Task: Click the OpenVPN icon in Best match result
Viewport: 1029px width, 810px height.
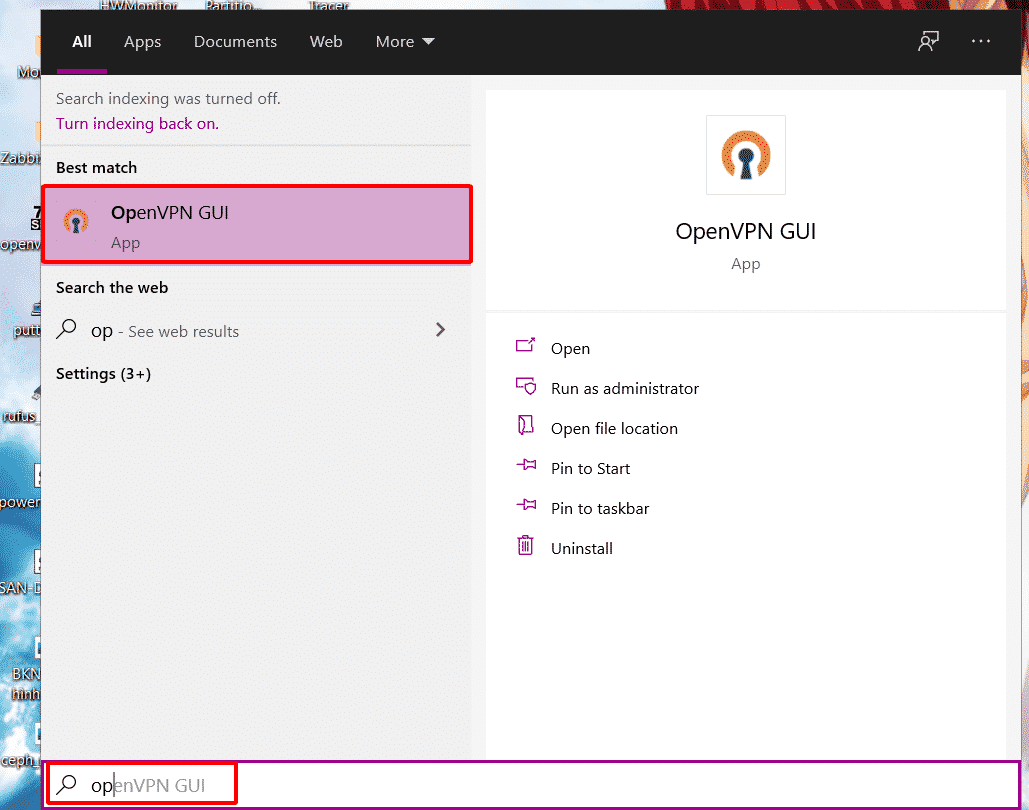Action: coord(76,222)
